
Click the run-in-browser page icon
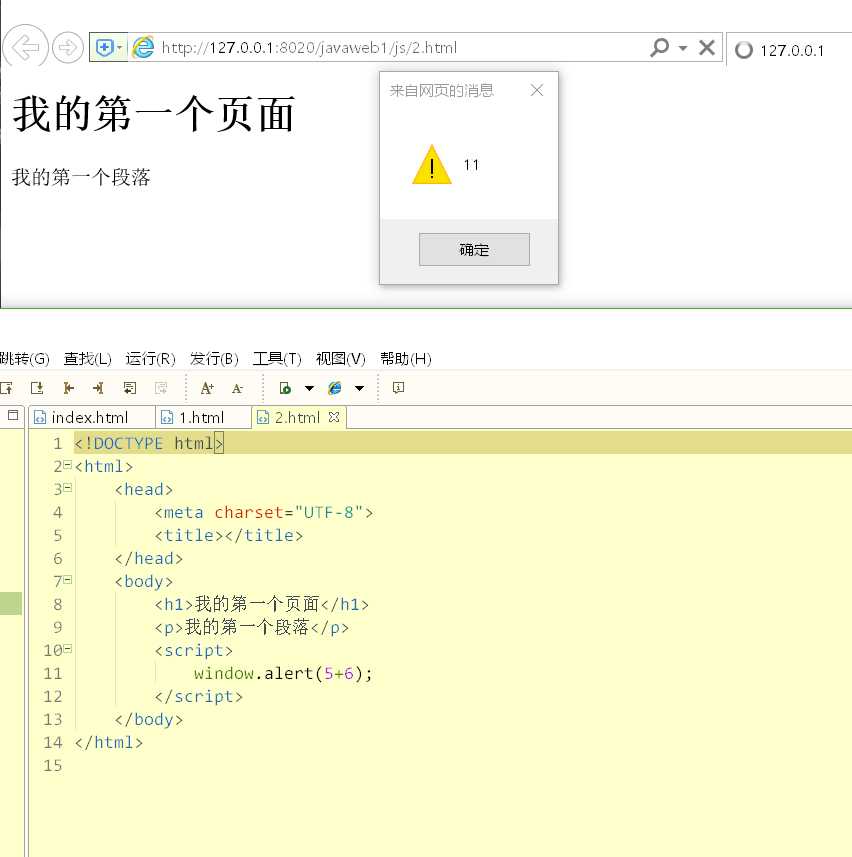pos(285,388)
